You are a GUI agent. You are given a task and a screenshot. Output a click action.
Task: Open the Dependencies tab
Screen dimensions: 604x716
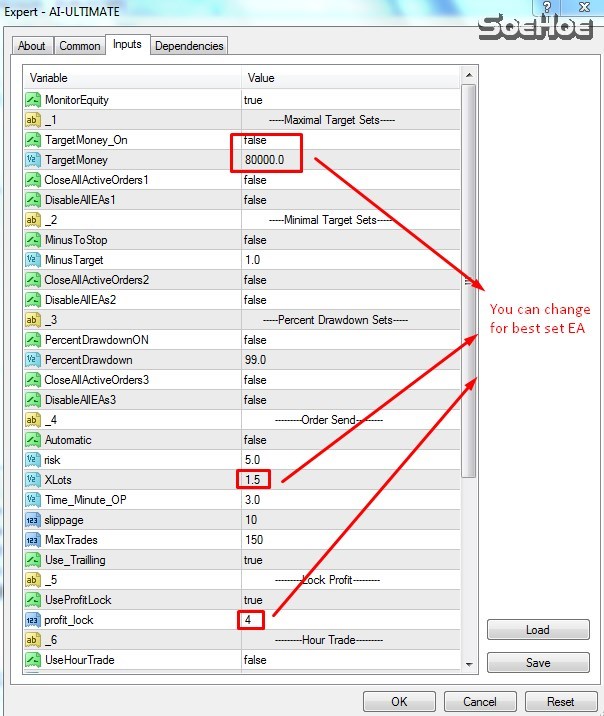click(190, 46)
